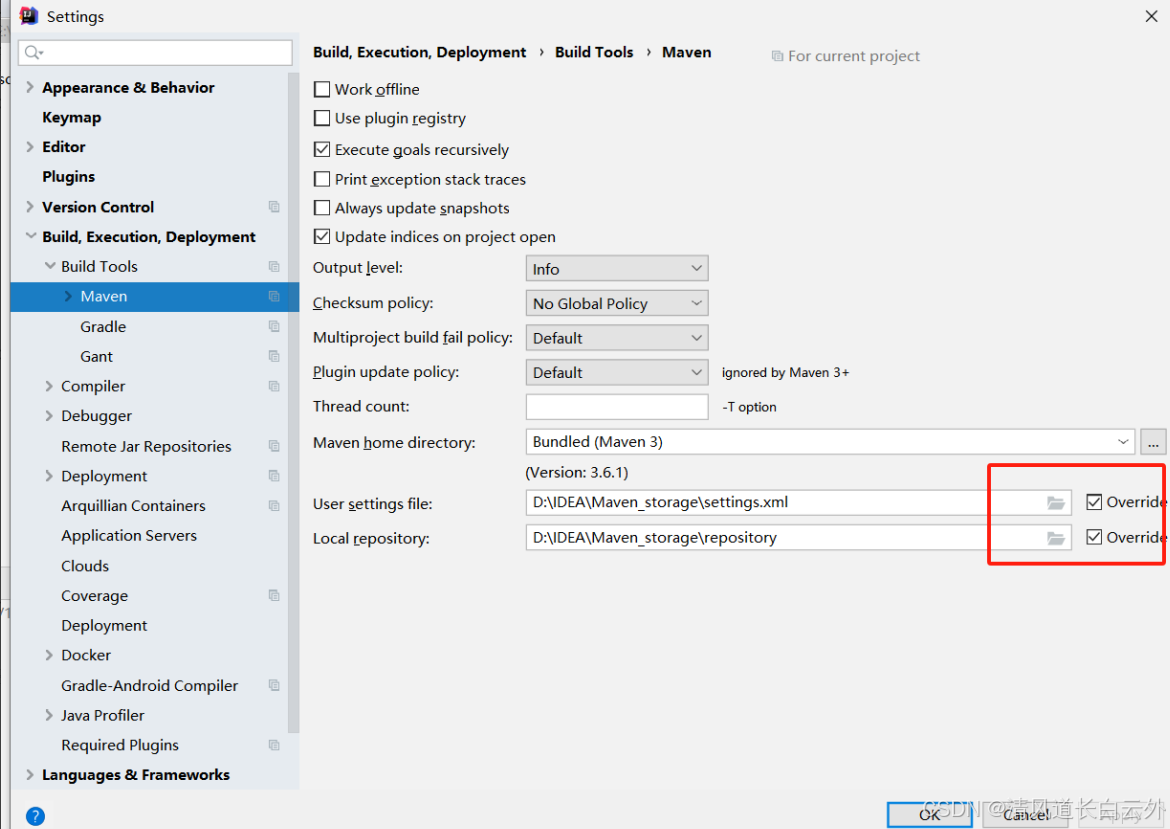
Task: Click the OK button
Action: [x=930, y=815]
